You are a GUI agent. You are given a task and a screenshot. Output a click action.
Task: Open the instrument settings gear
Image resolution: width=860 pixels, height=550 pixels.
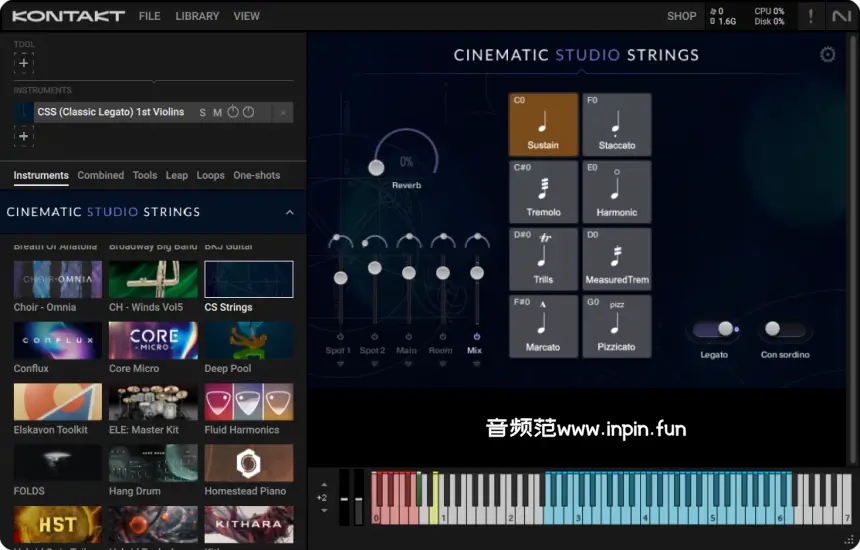[x=827, y=55]
